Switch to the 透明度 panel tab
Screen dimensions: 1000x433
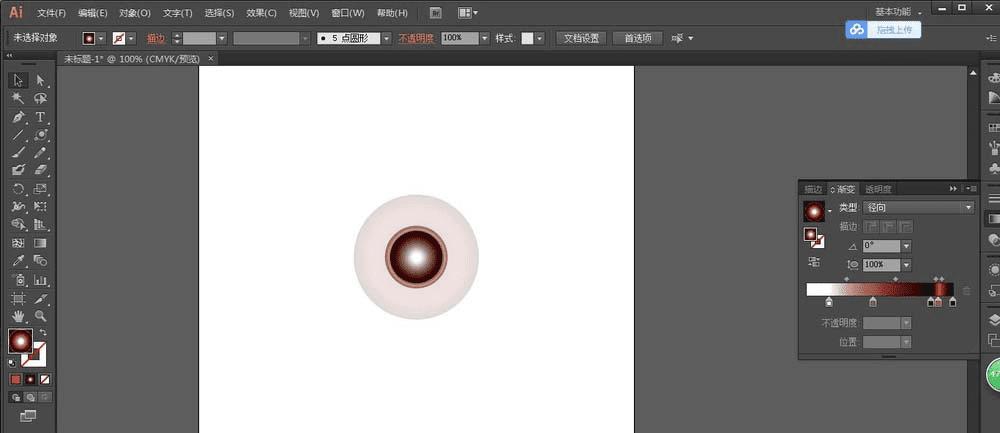[878, 189]
